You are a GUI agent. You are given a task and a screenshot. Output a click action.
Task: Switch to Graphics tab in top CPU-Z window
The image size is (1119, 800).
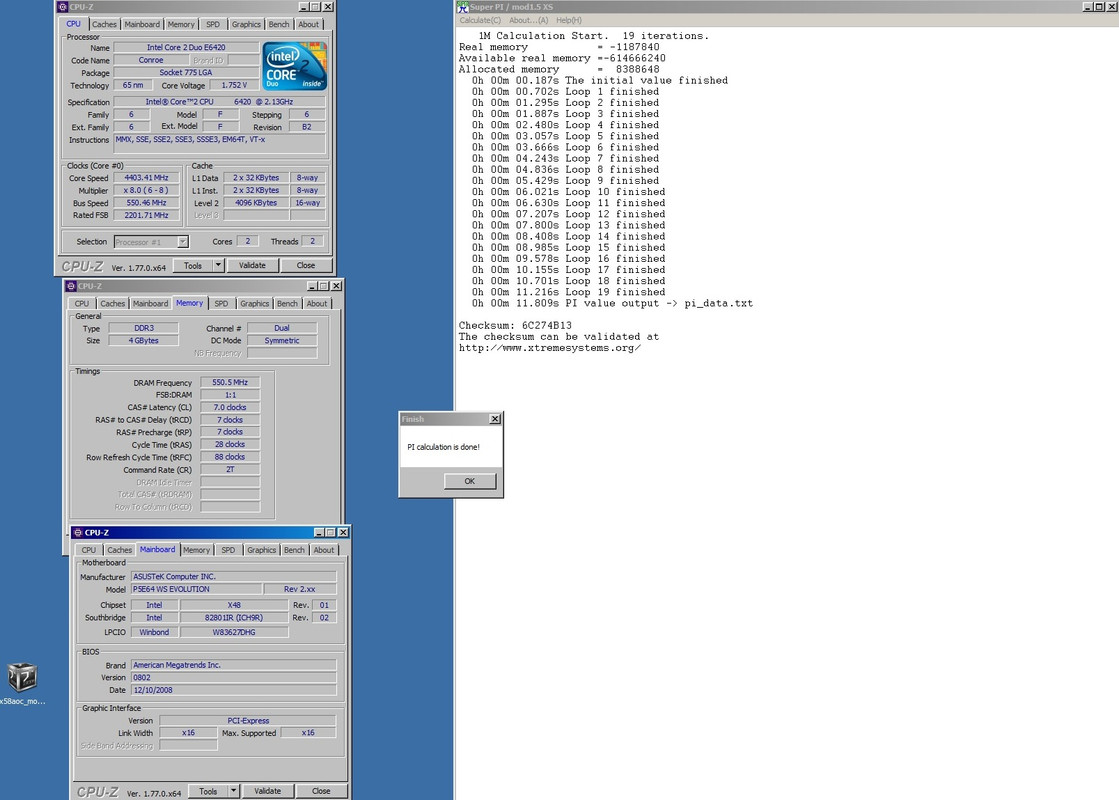tap(246, 24)
